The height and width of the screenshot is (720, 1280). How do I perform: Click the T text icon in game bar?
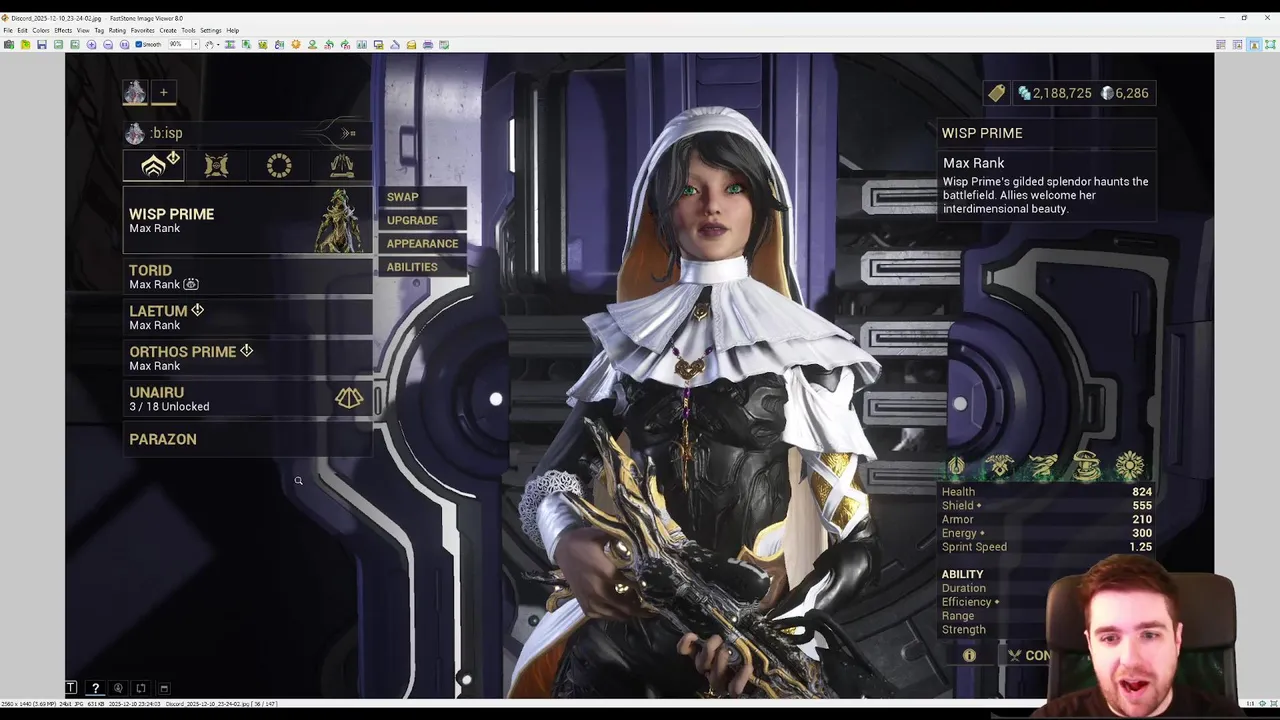pos(71,688)
